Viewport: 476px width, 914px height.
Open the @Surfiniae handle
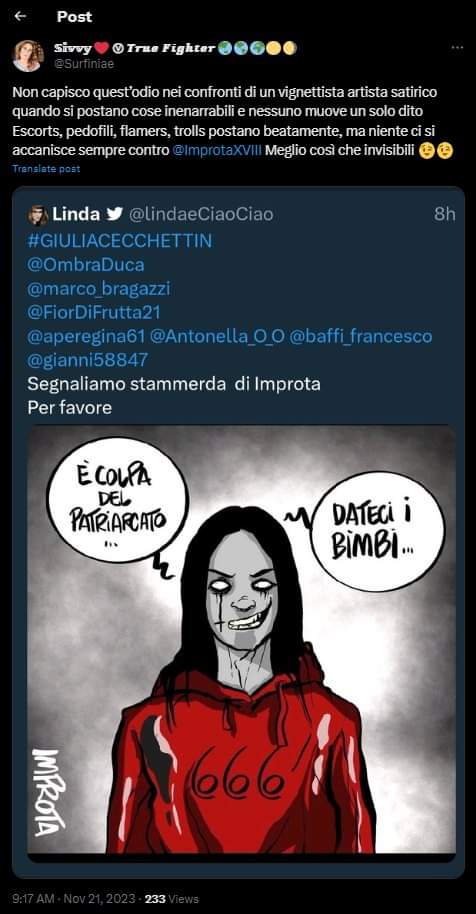84,65
